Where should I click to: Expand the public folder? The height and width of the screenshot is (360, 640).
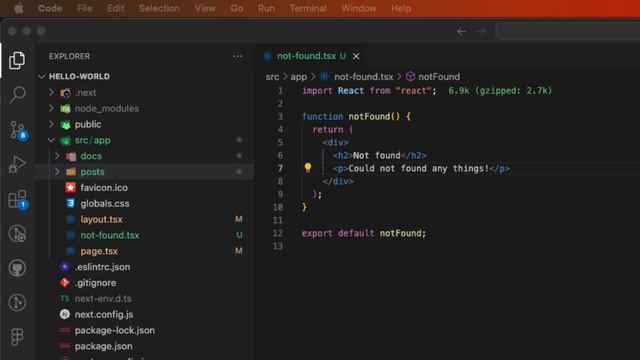(x=51, y=124)
